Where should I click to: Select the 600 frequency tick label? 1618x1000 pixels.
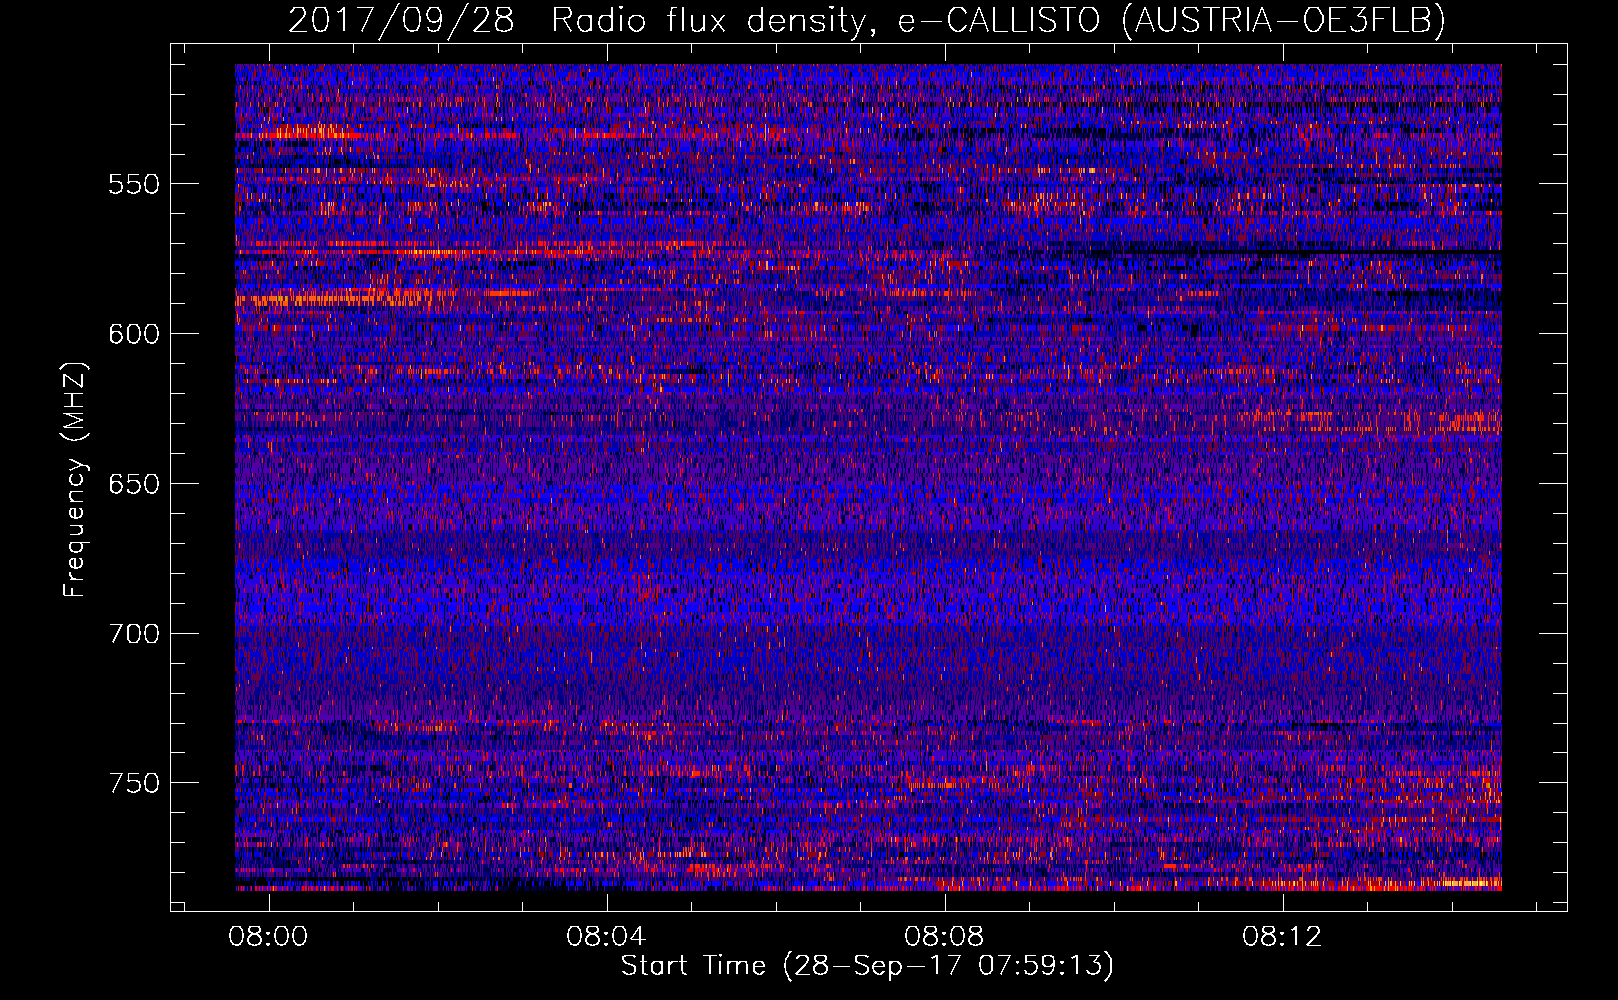tap(134, 334)
